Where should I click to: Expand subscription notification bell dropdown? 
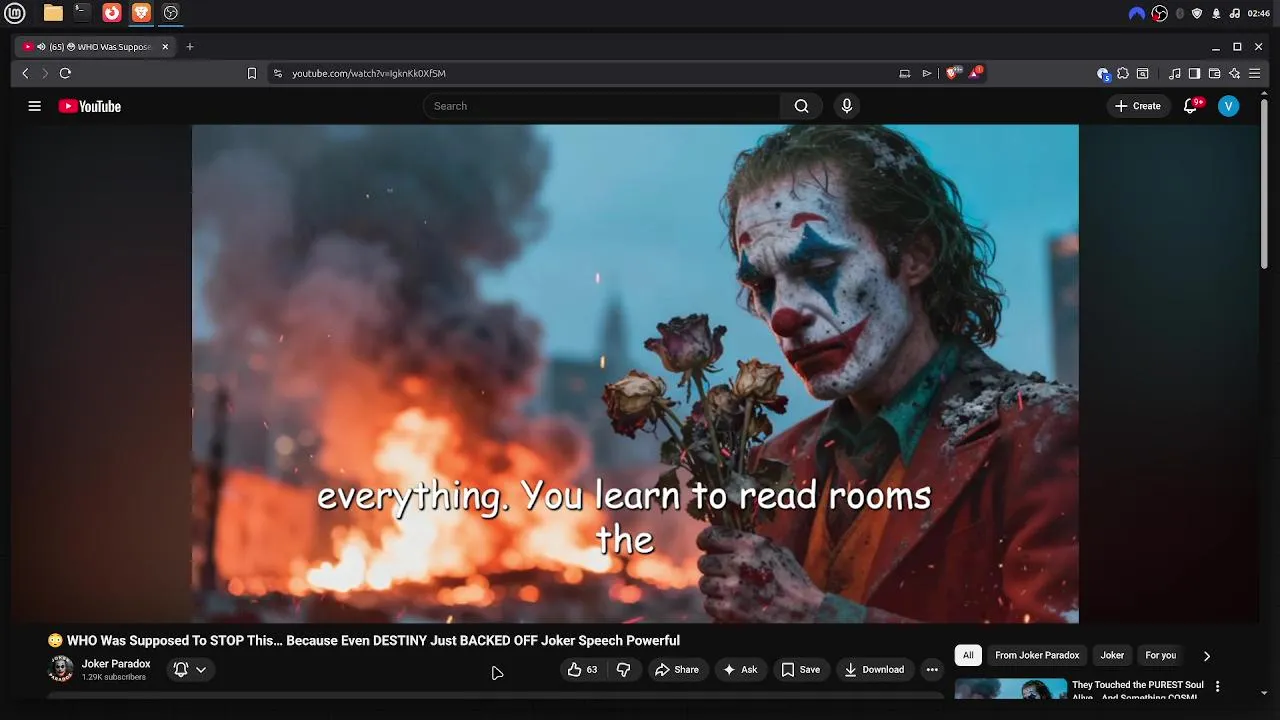pos(190,670)
